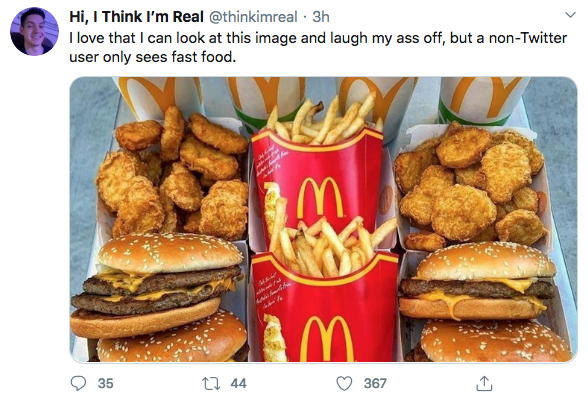The width and height of the screenshot is (588, 401).
Task: Open tweet detail by clicking tweet text
Action: coord(318,48)
